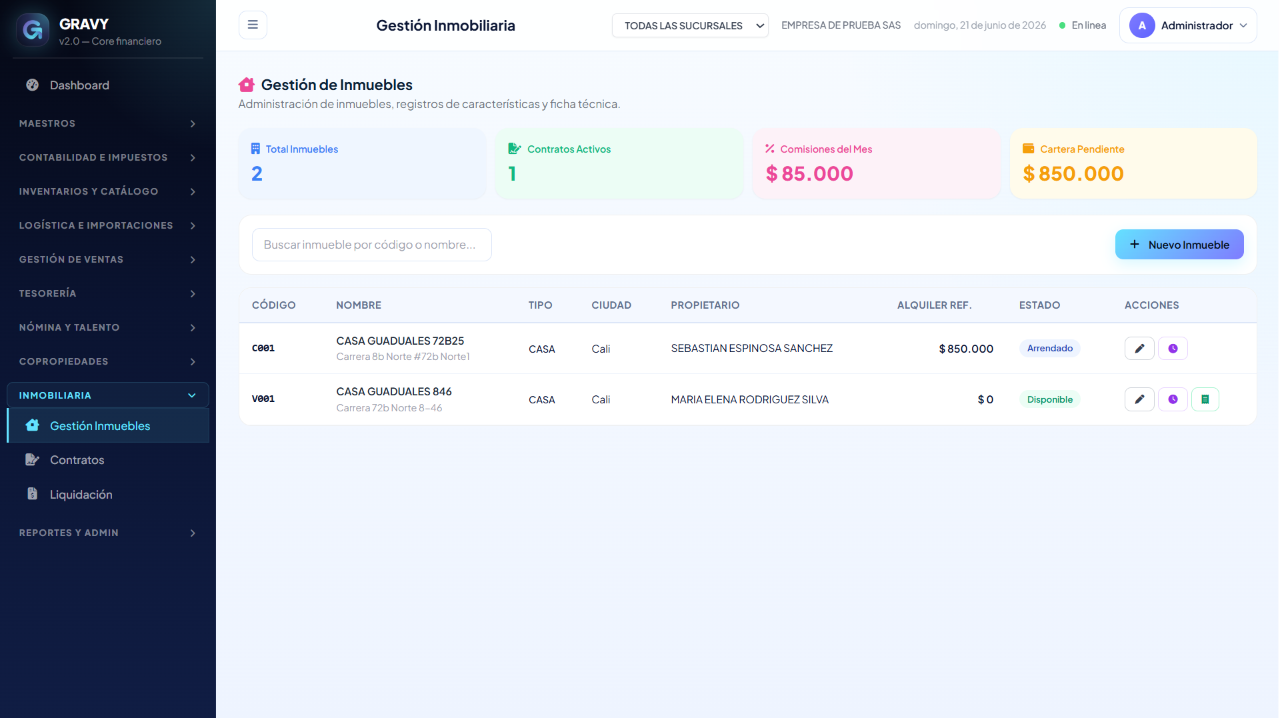The width and height of the screenshot is (1279, 718).
Task: Focus the Buscar inmueble search field
Action: click(372, 245)
